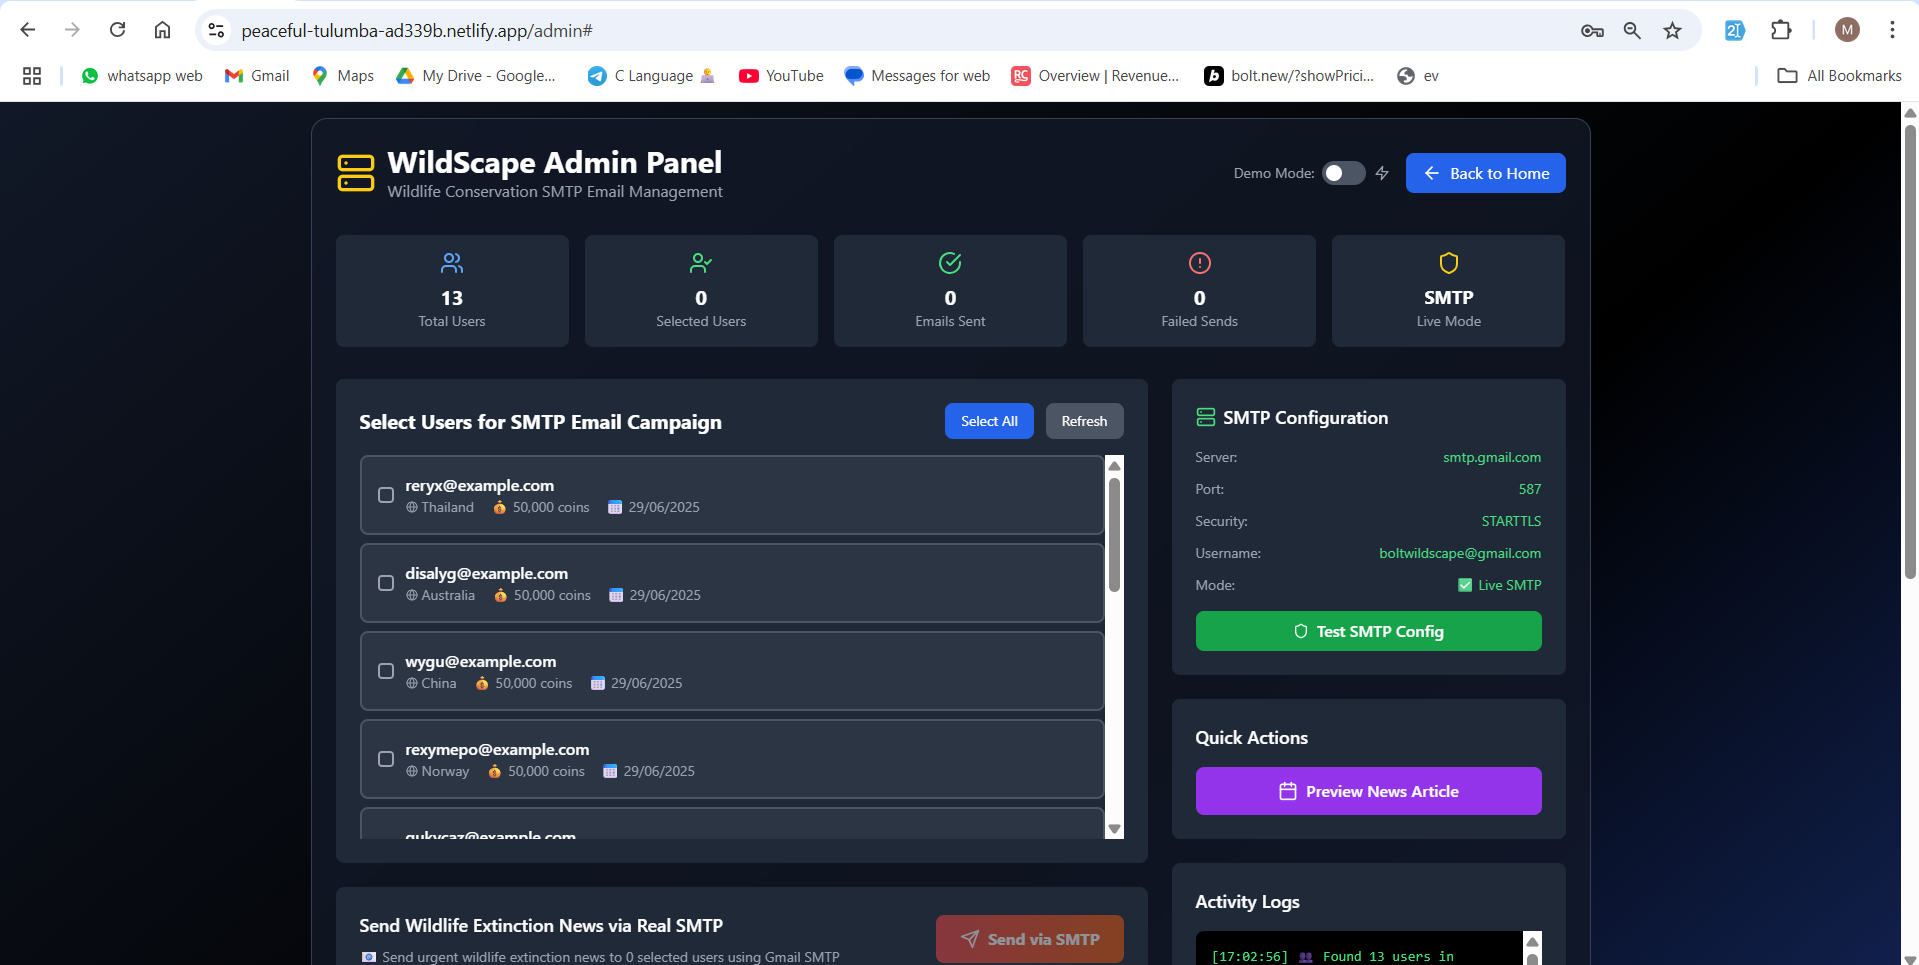Image resolution: width=1919 pixels, height=965 pixels.
Task: Click the Send via SMTP button
Action: pos(1029,939)
